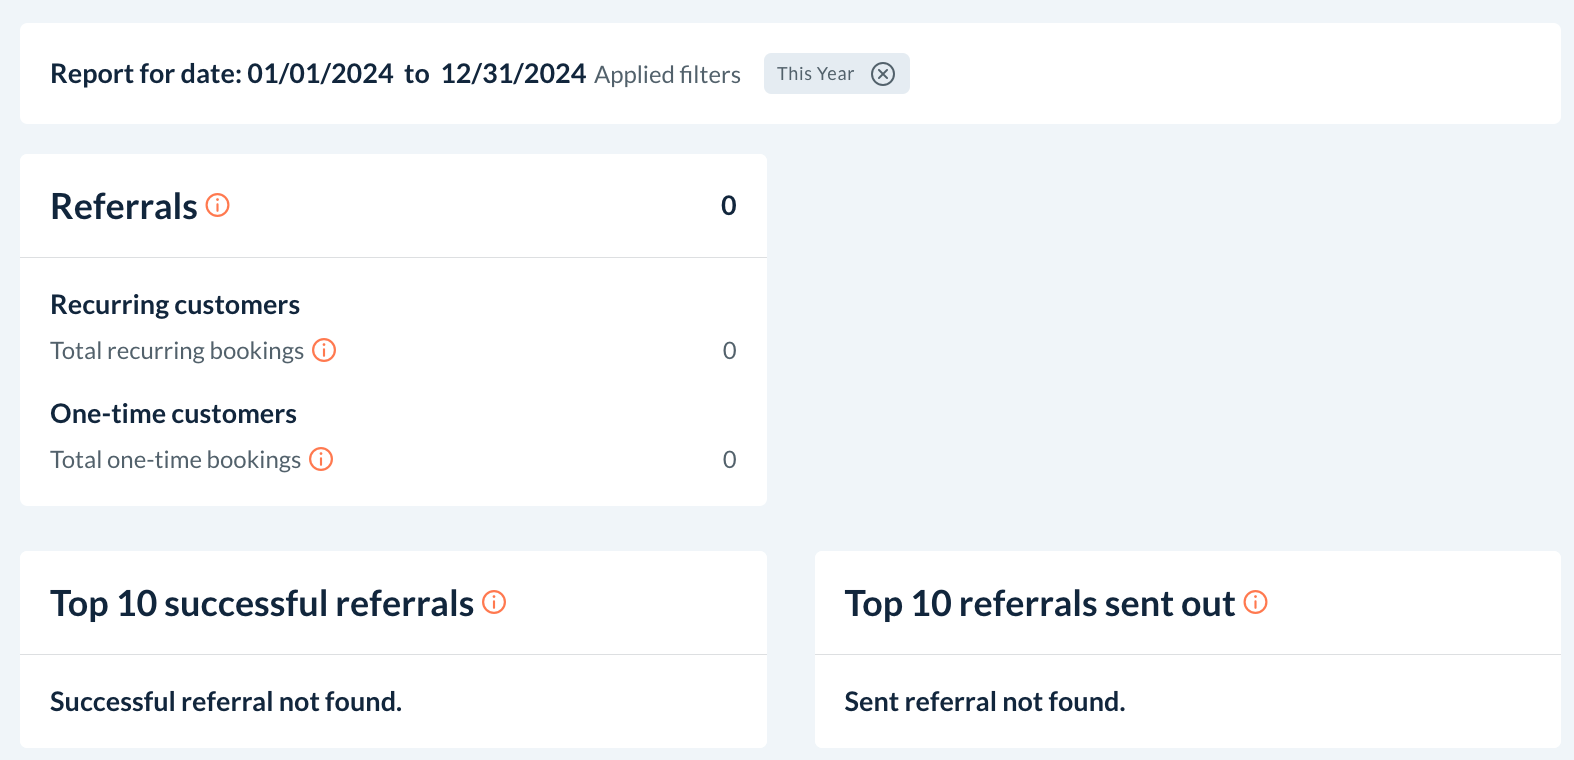Select the start date 01/01/2024
This screenshot has height=760, width=1574.
point(320,74)
